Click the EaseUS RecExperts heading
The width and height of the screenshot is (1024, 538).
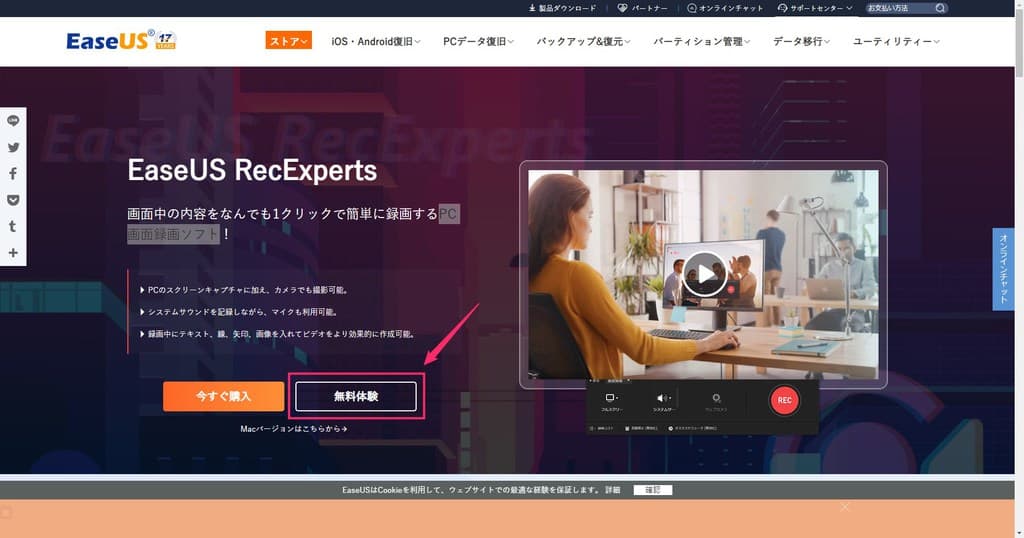252,170
